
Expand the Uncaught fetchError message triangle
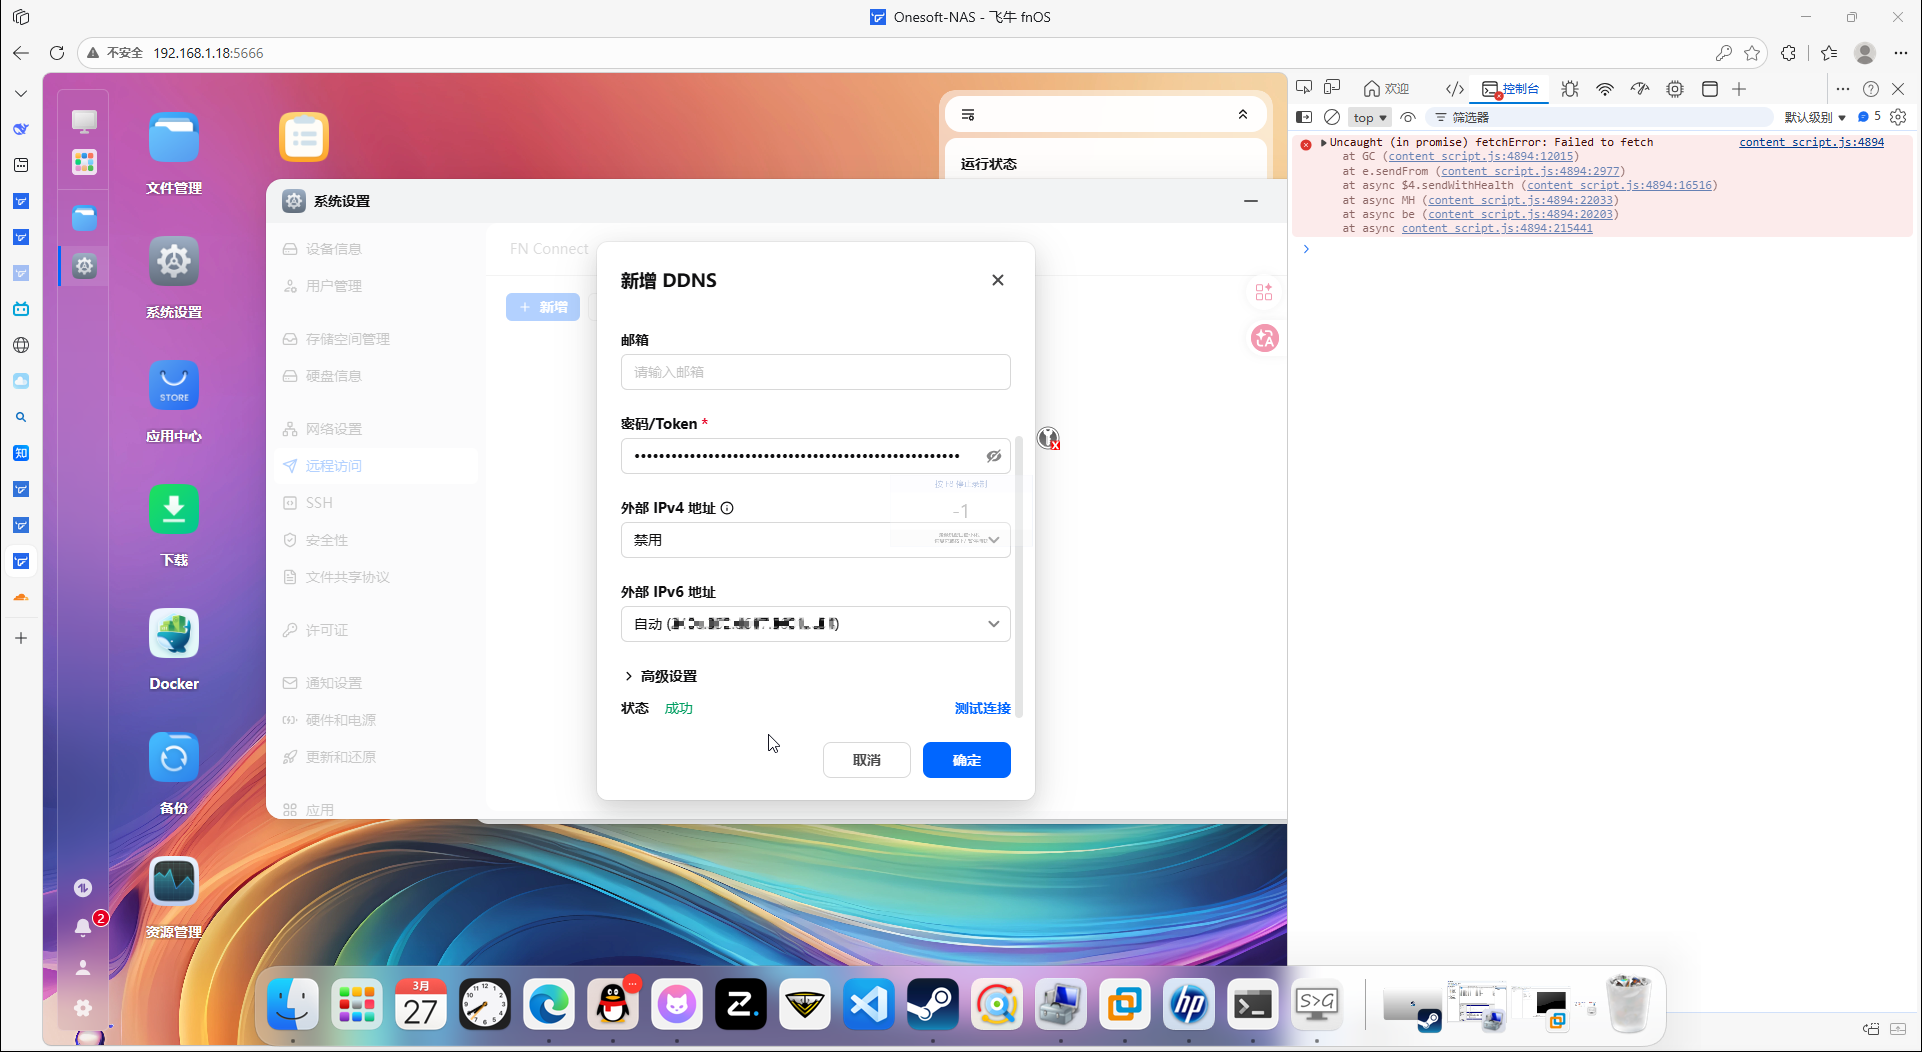(x=1323, y=142)
